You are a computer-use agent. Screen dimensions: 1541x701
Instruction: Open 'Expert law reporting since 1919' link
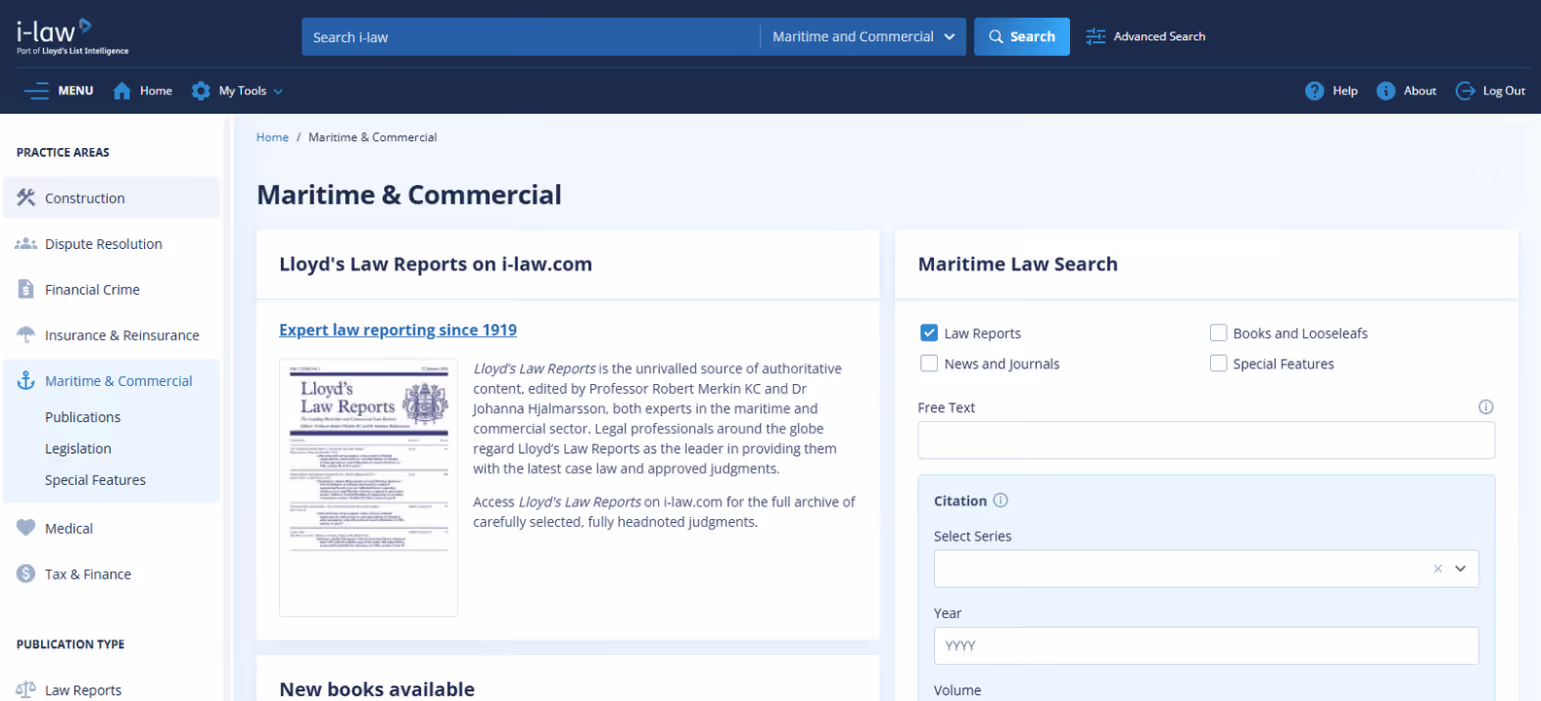click(x=398, y=330)
